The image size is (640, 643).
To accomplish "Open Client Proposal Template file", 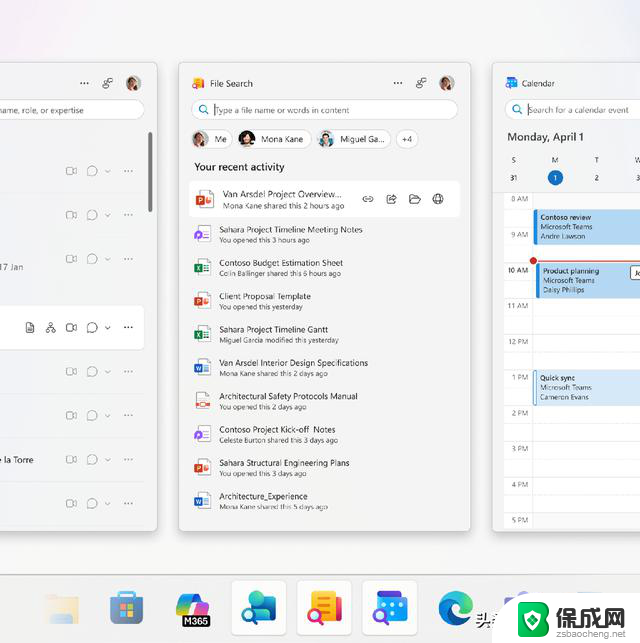I will pos(324,301).
